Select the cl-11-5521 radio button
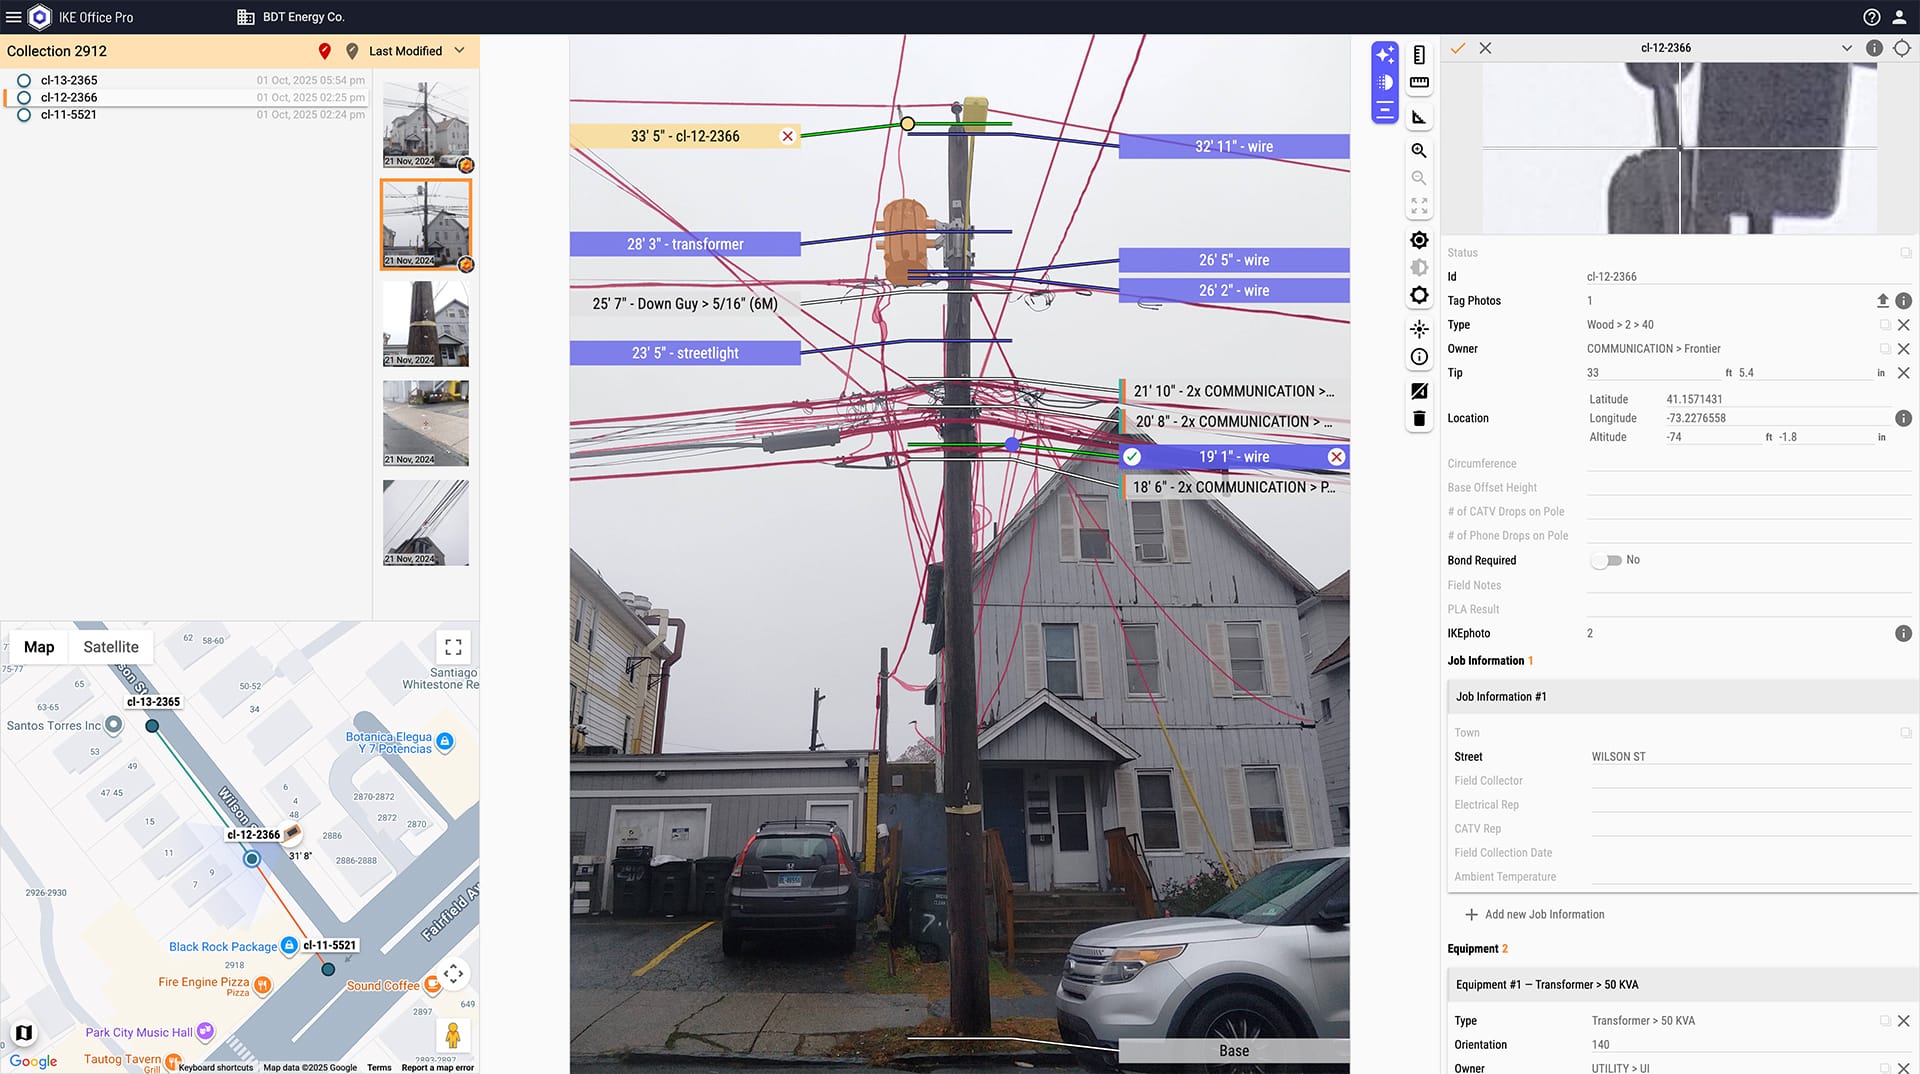This screenshot has height=1074, width=1920. pos(24,115)
